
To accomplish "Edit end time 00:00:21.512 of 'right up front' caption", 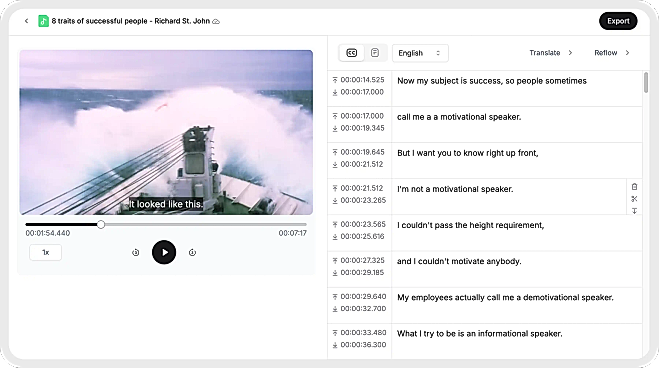I will click(x=361, y=164).
